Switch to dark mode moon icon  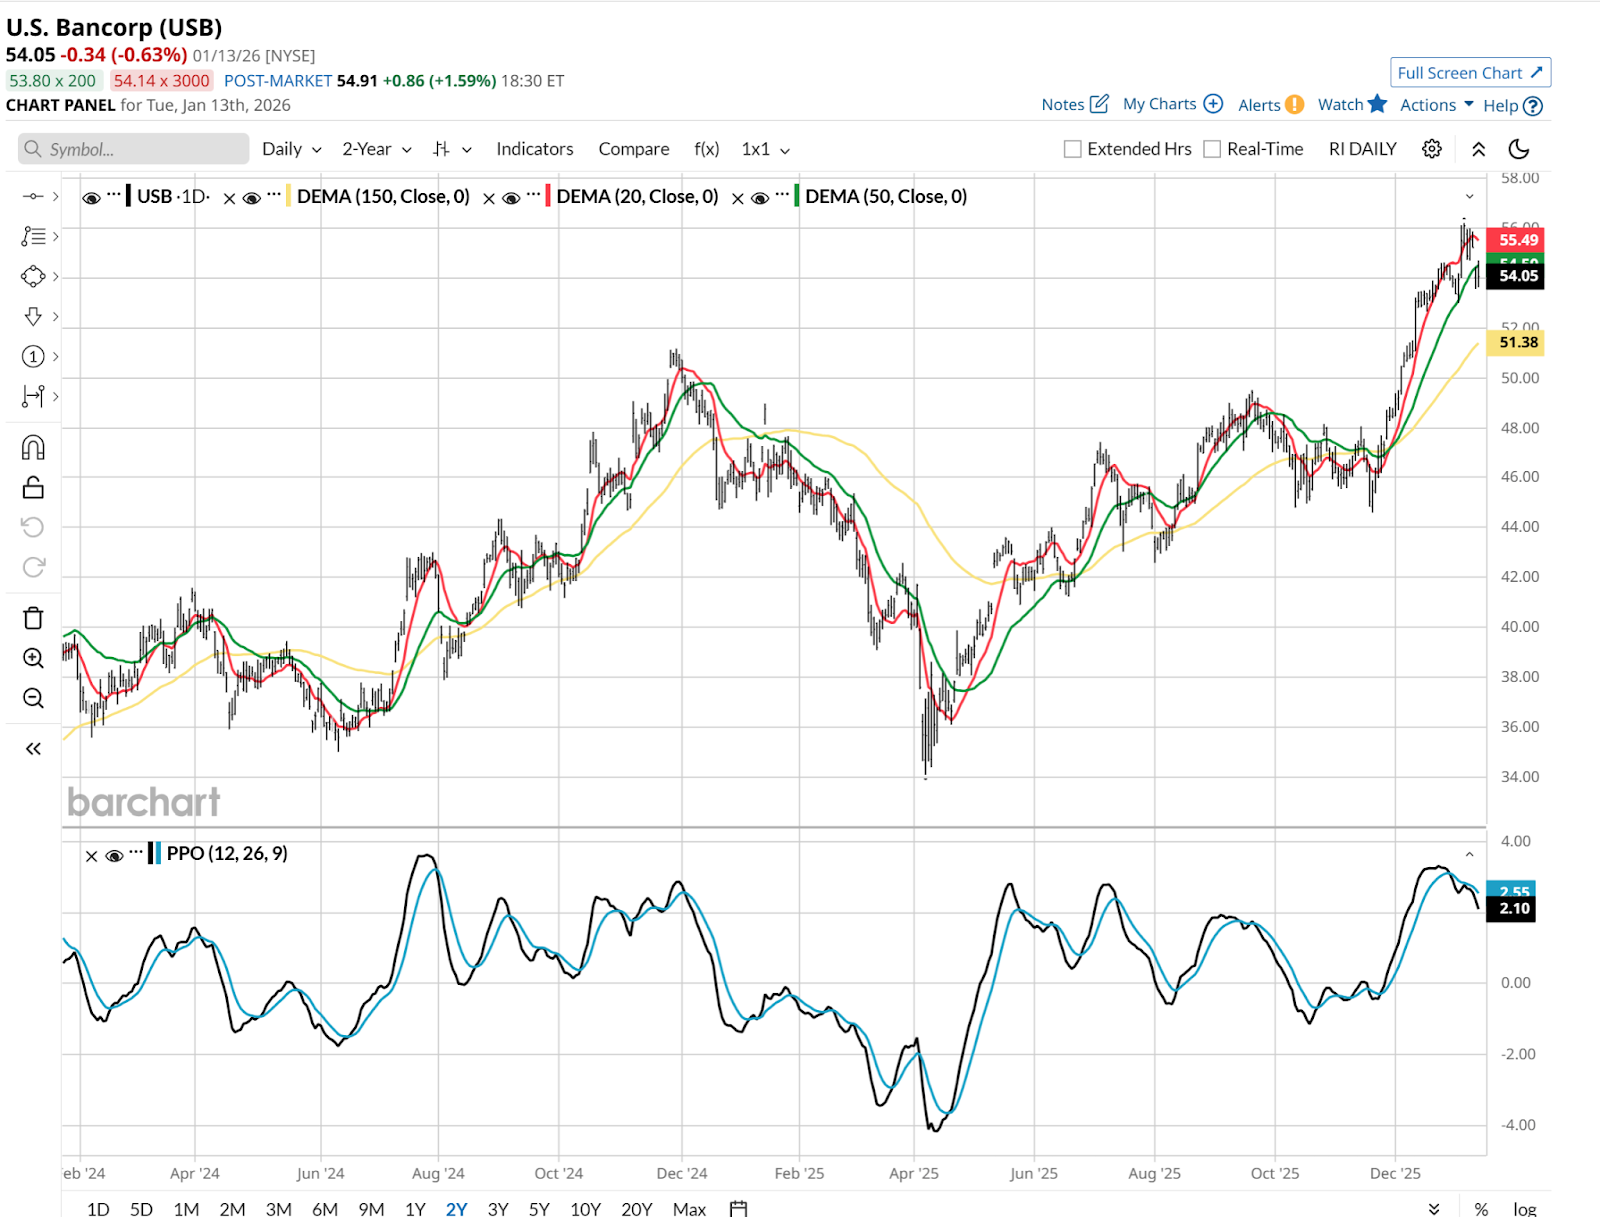tap(1518, 149)
